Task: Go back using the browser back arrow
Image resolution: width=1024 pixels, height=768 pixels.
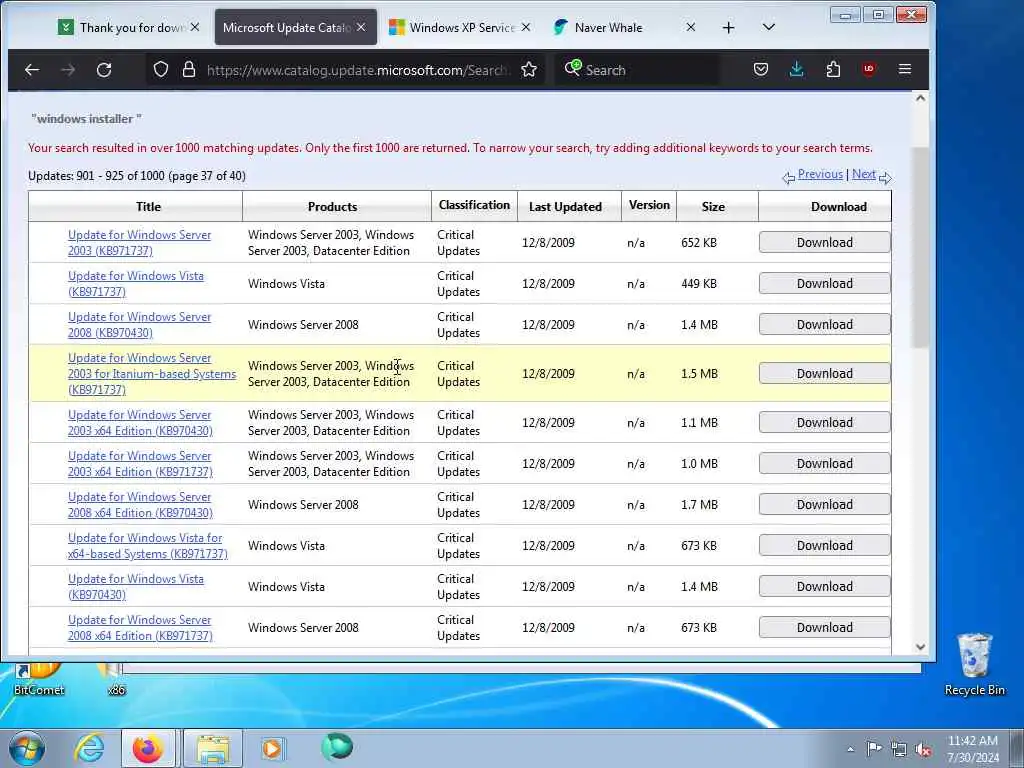Action: 32,69
